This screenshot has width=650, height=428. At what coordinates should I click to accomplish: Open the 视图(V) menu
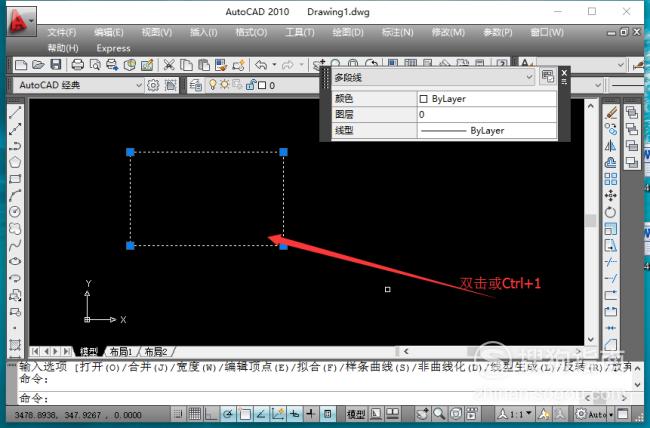coord(157,32)
